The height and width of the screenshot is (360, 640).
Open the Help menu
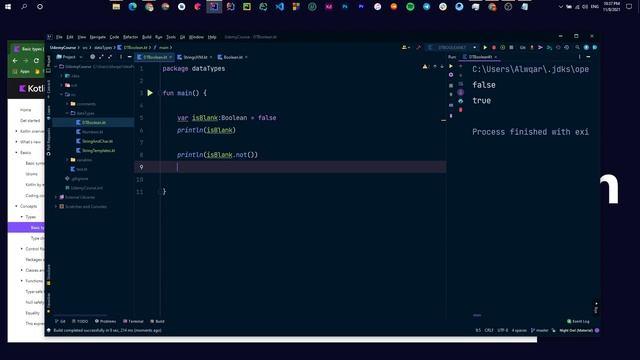coord(212,37)
